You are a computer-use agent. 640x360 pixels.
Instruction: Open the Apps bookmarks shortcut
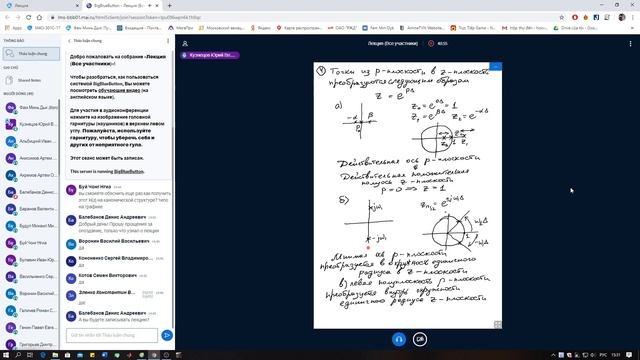point(13,28)
